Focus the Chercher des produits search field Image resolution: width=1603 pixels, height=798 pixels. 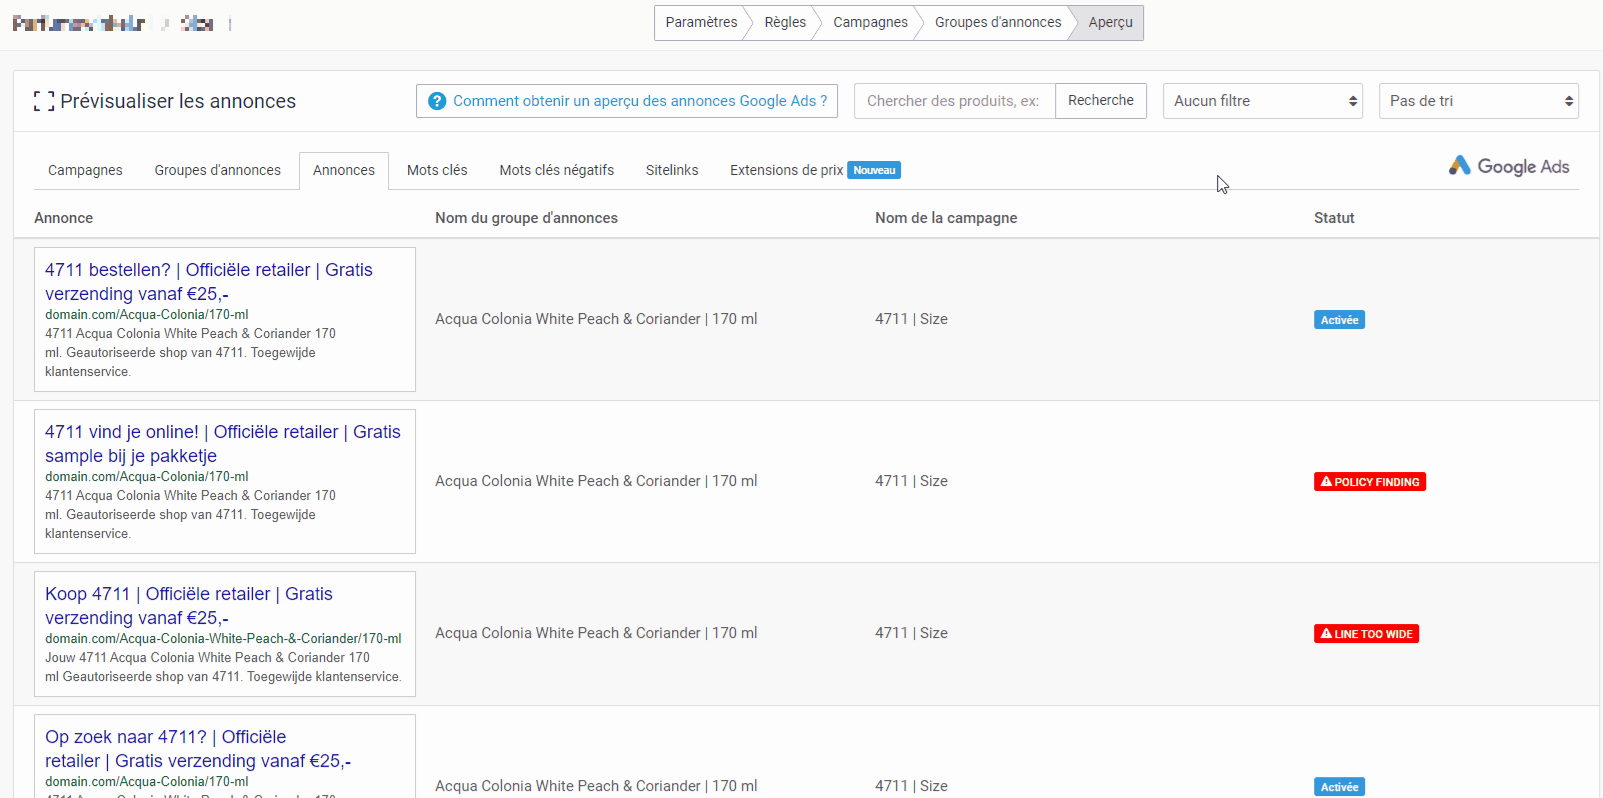955,101
